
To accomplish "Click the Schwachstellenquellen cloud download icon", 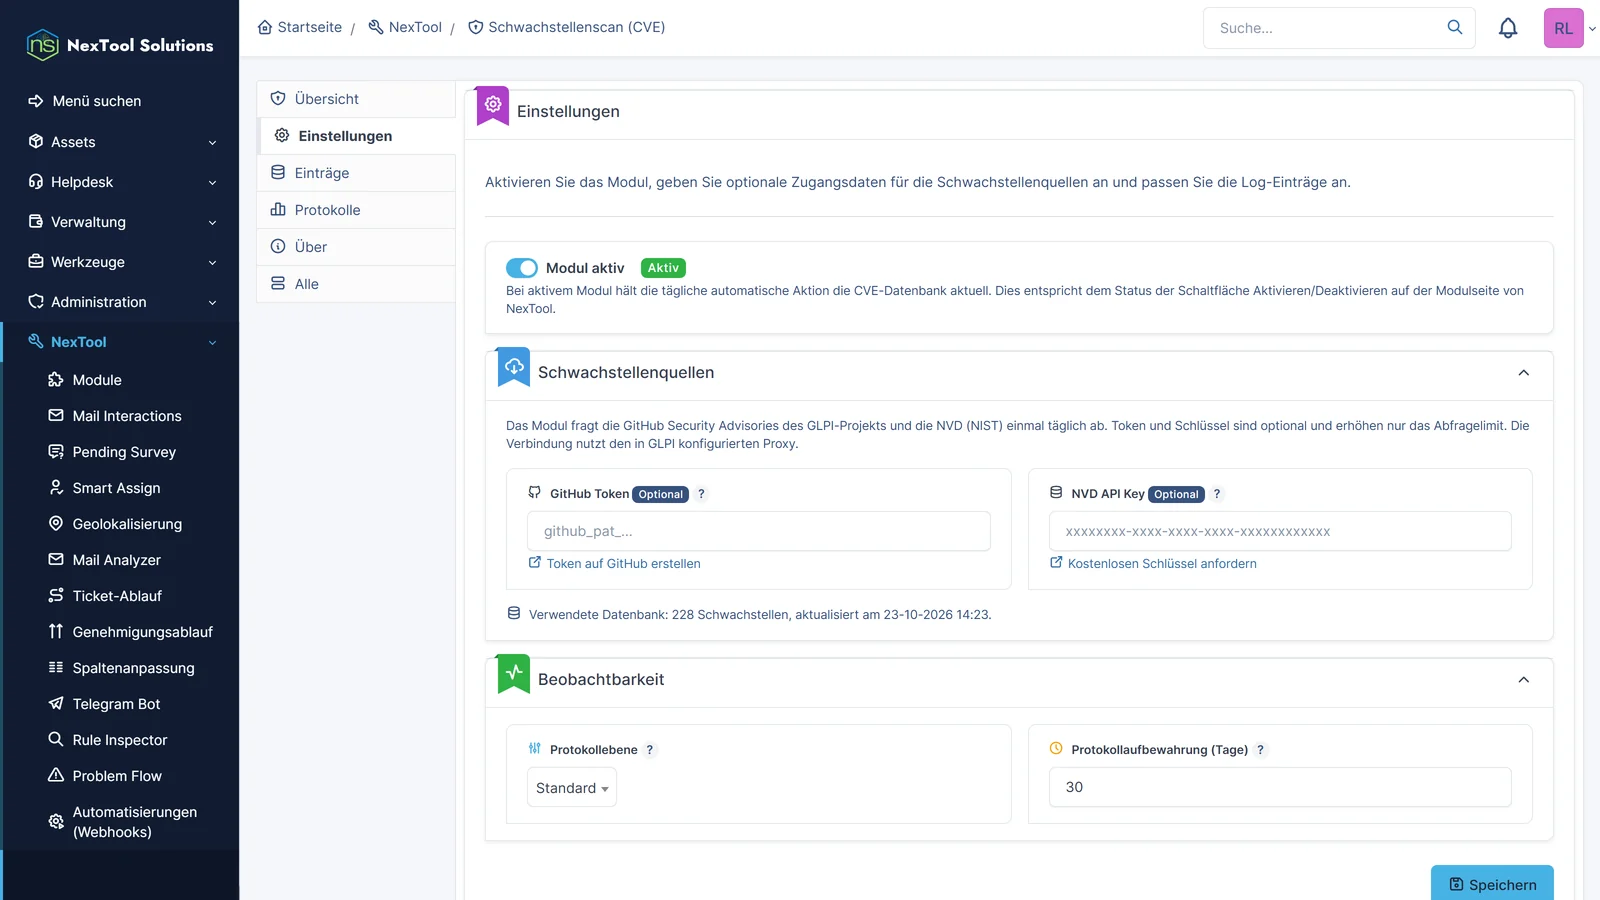I will click(x=514, y=367).
